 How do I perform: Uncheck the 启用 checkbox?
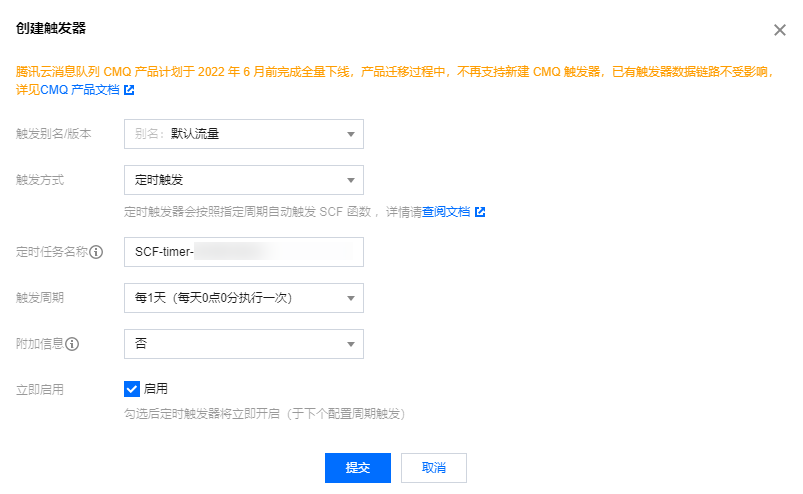click(132, 389)
